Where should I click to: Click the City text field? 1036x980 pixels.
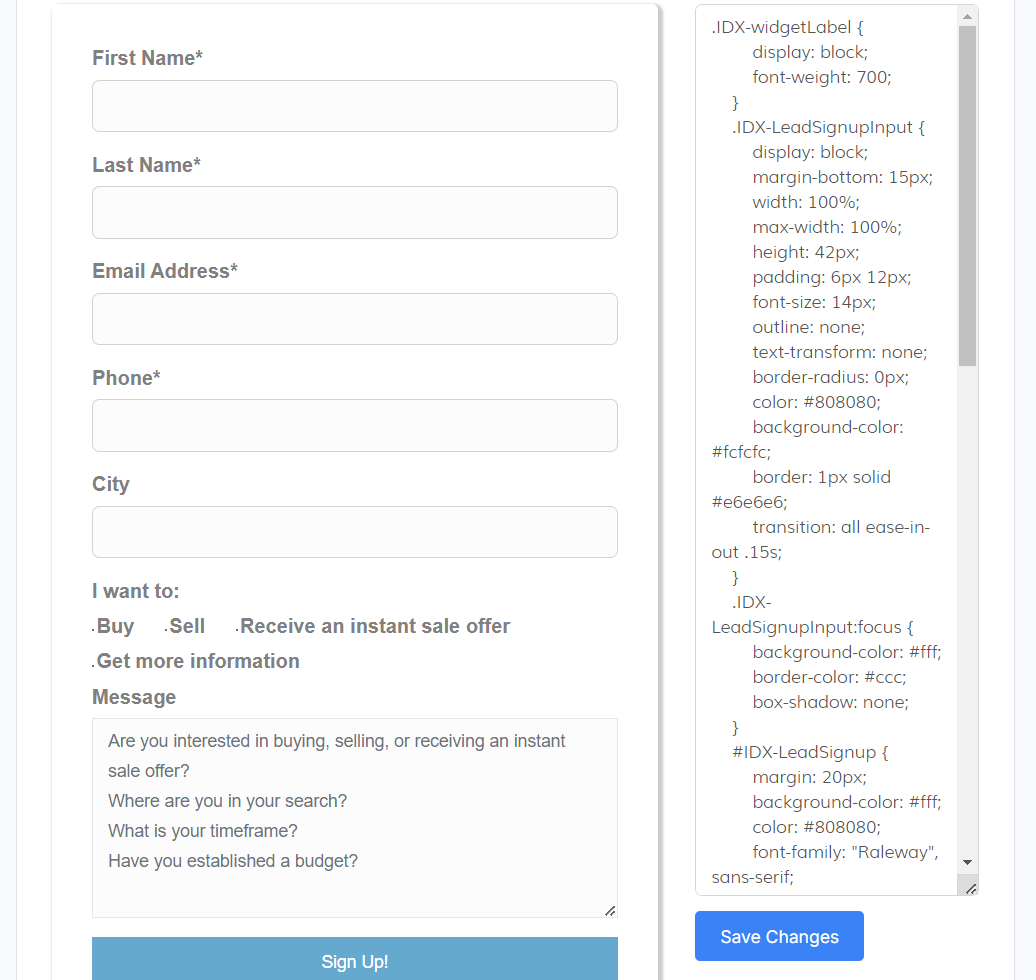pos(354,532)
